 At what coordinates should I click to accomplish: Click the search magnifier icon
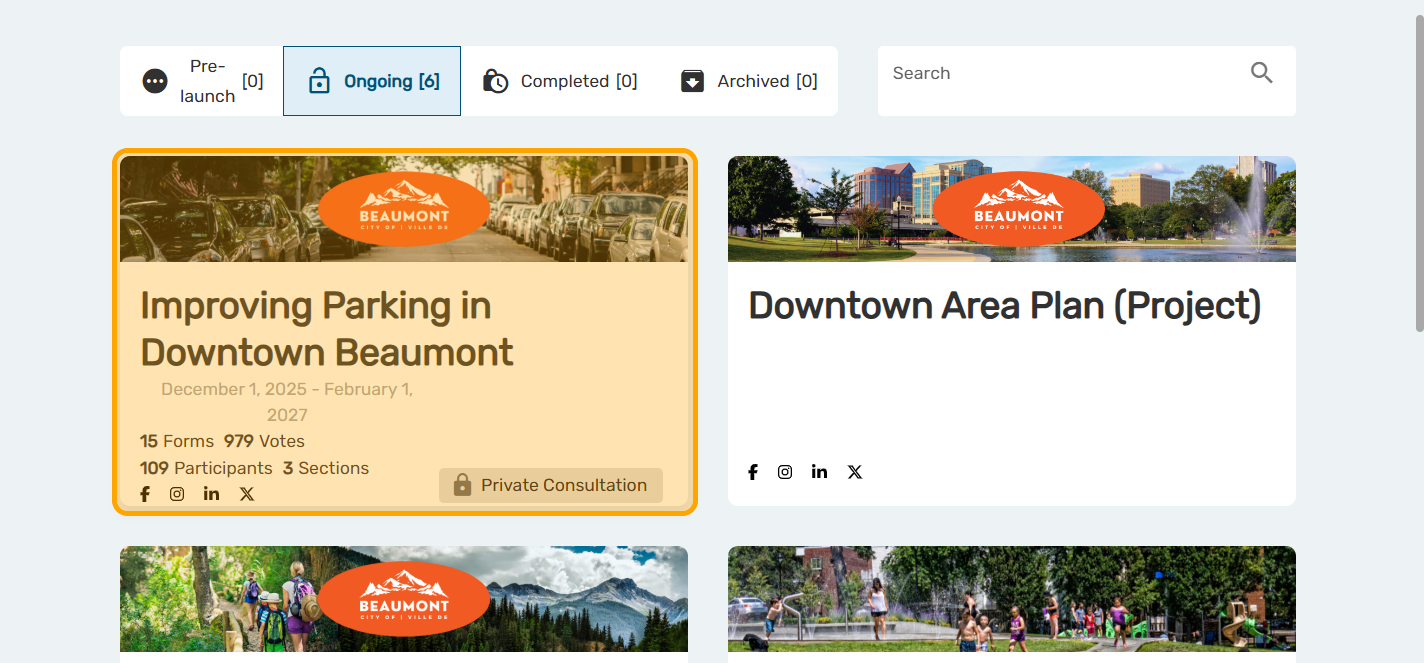click(1261, 73)
